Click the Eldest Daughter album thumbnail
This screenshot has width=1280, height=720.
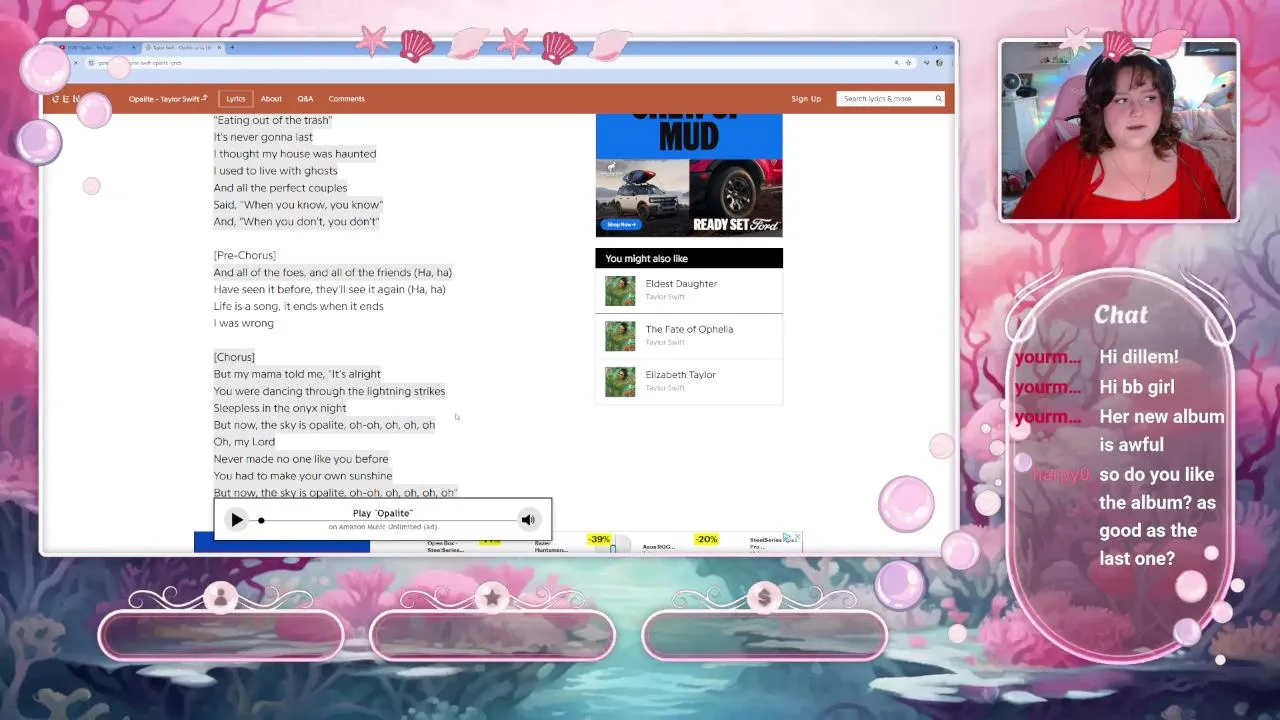[x=620, y=291]
